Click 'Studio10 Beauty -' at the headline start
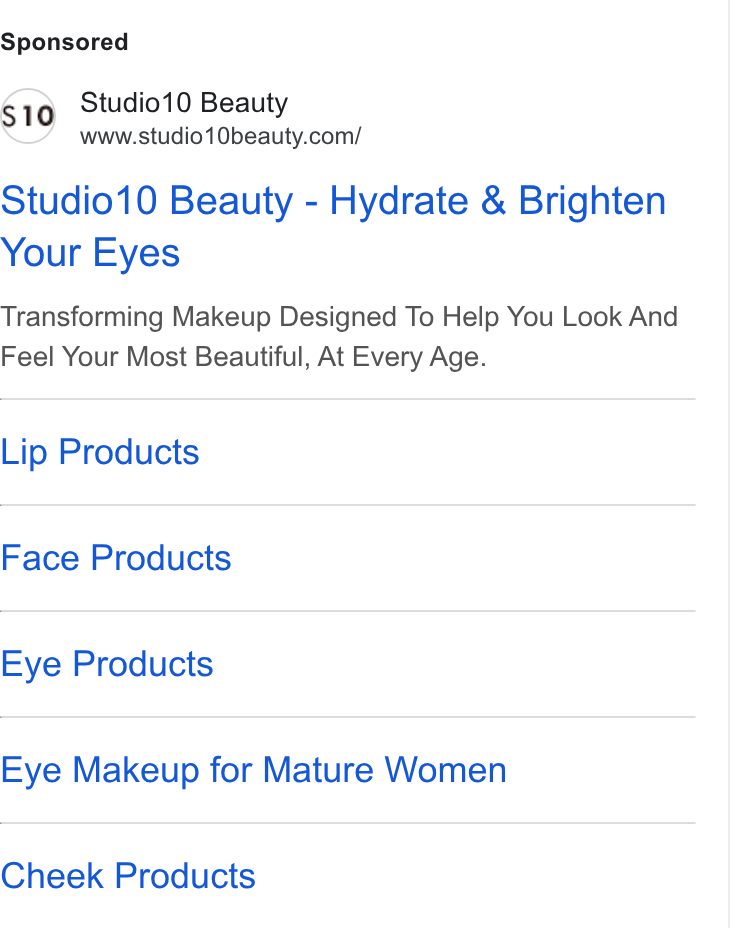Viewport: 730px width, 928px height. coord(159,201)
